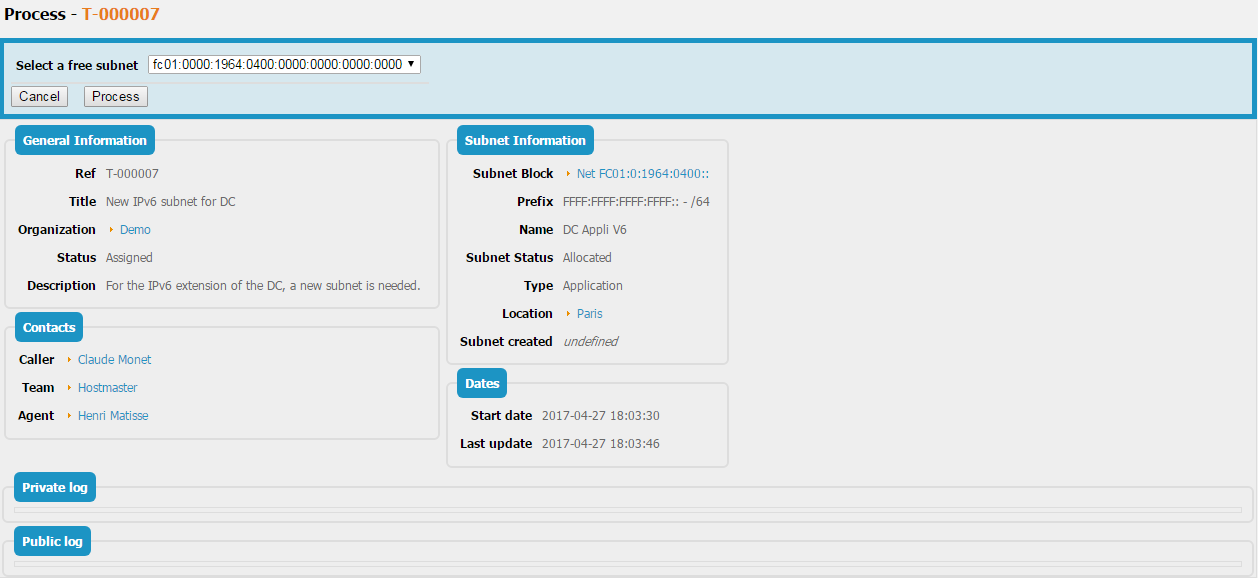The height and width of the screenshot is (578, 1258).
Task: Click the Cancel button
Action: point(39,97)
